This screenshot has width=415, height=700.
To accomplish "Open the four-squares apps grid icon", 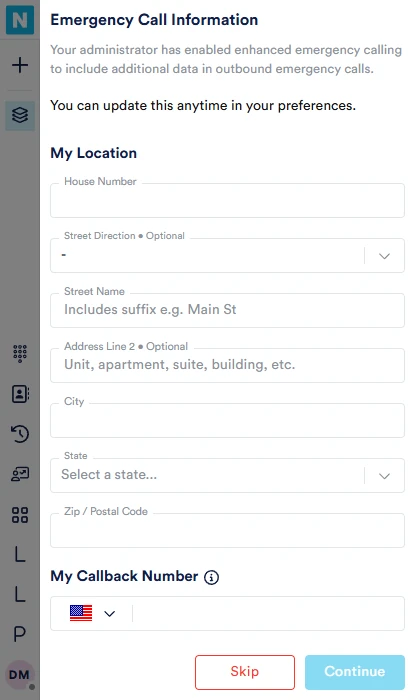I will coord(20,515).
